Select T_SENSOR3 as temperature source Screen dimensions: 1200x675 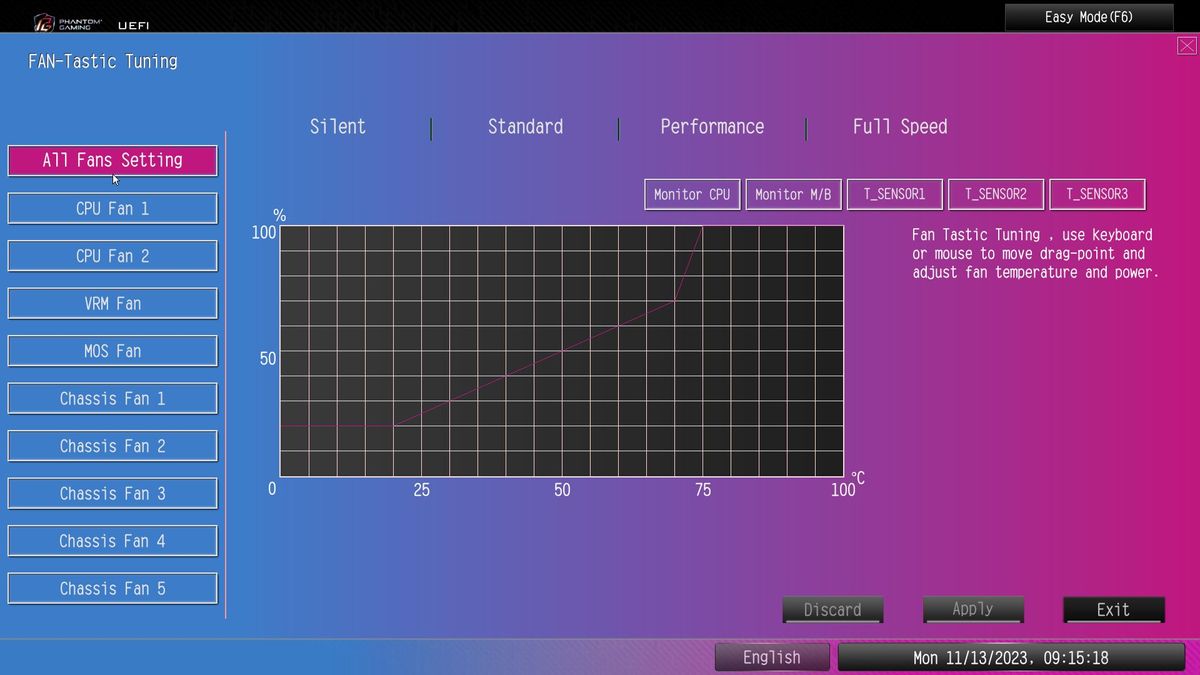pos(1097,194)
